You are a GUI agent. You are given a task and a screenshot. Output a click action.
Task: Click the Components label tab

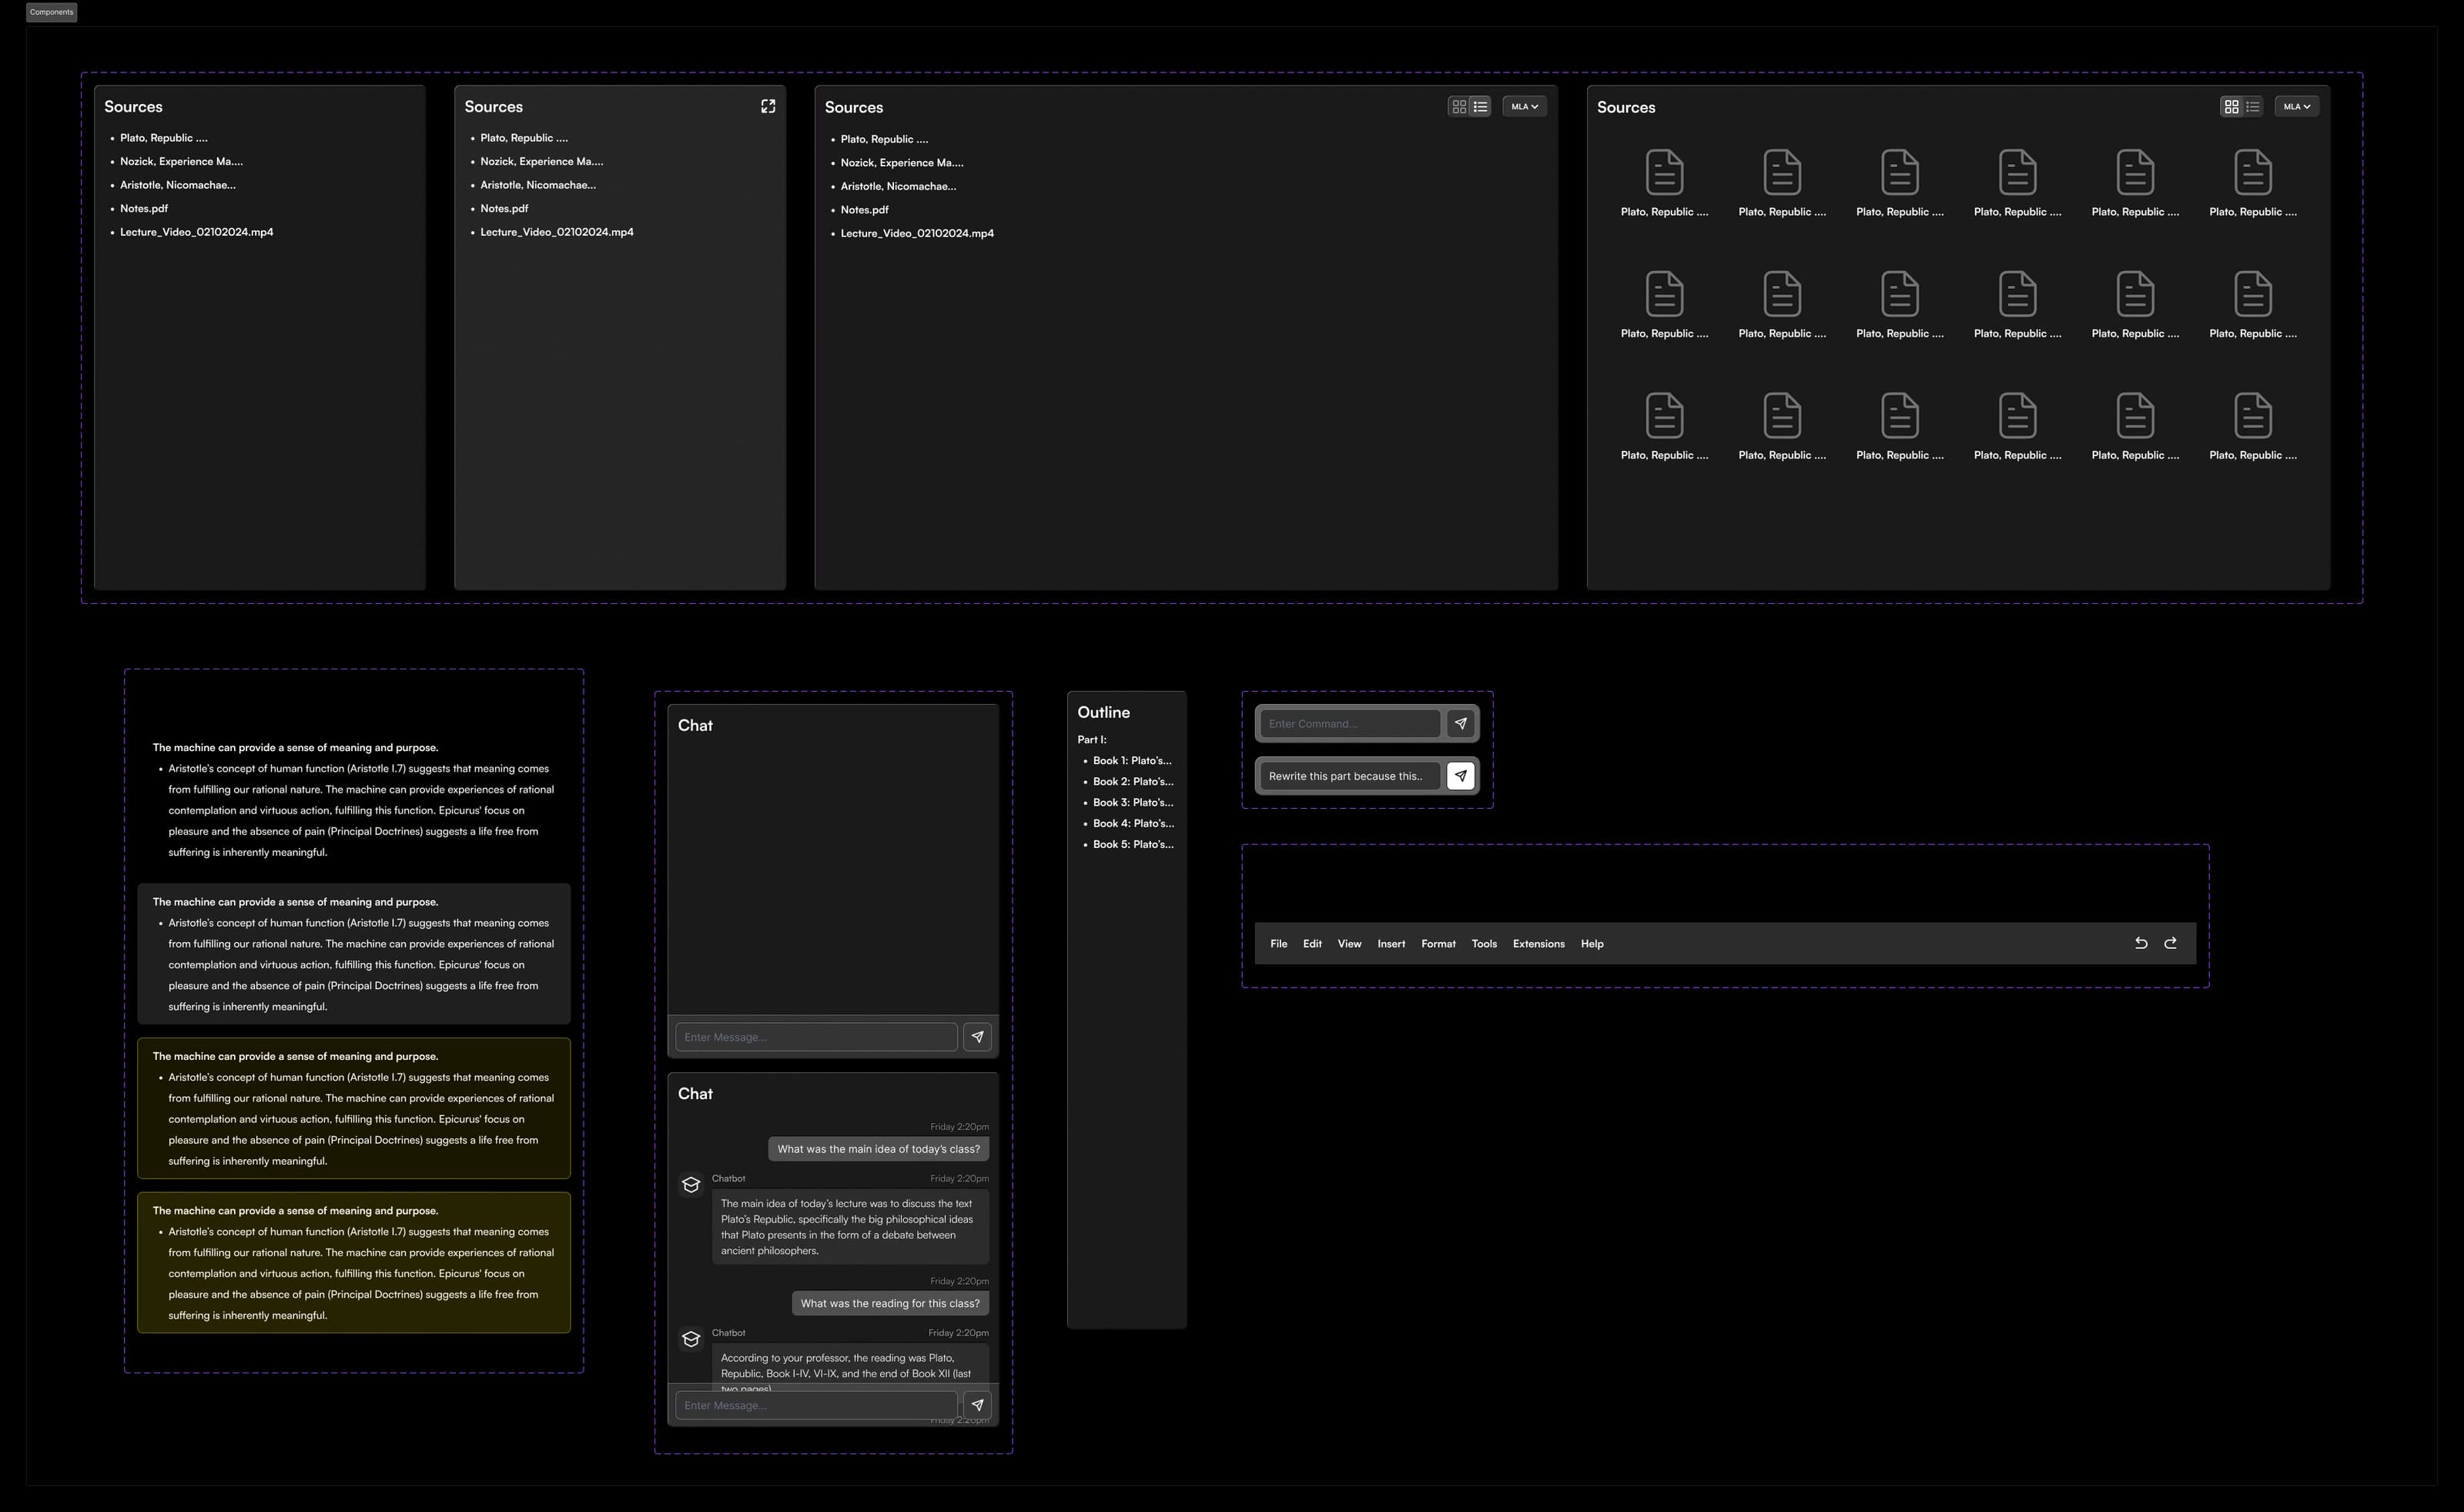click(x=51, y=12)
